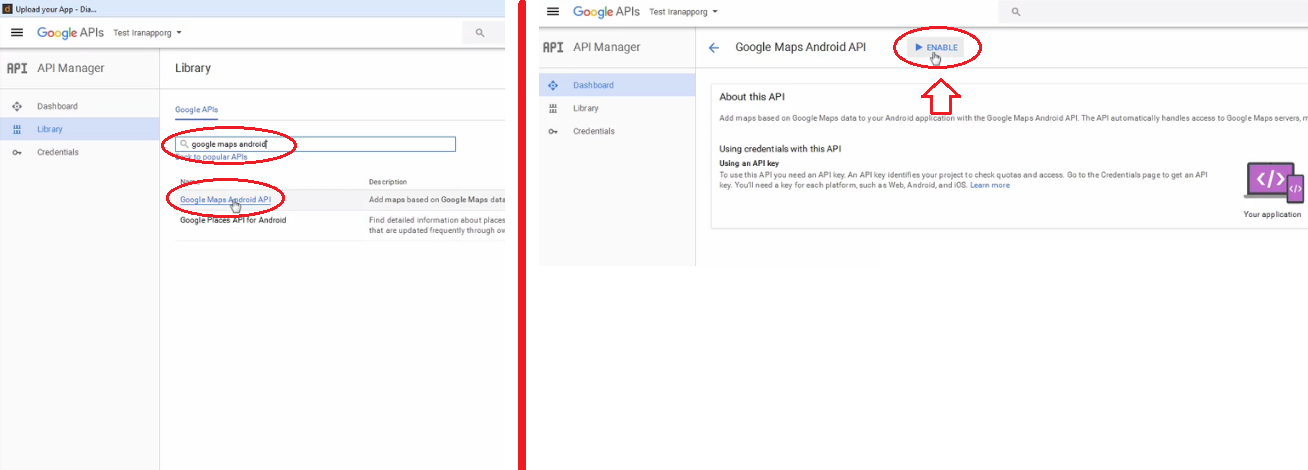Open the Google Places API for Android result

[x=232, y=220]
